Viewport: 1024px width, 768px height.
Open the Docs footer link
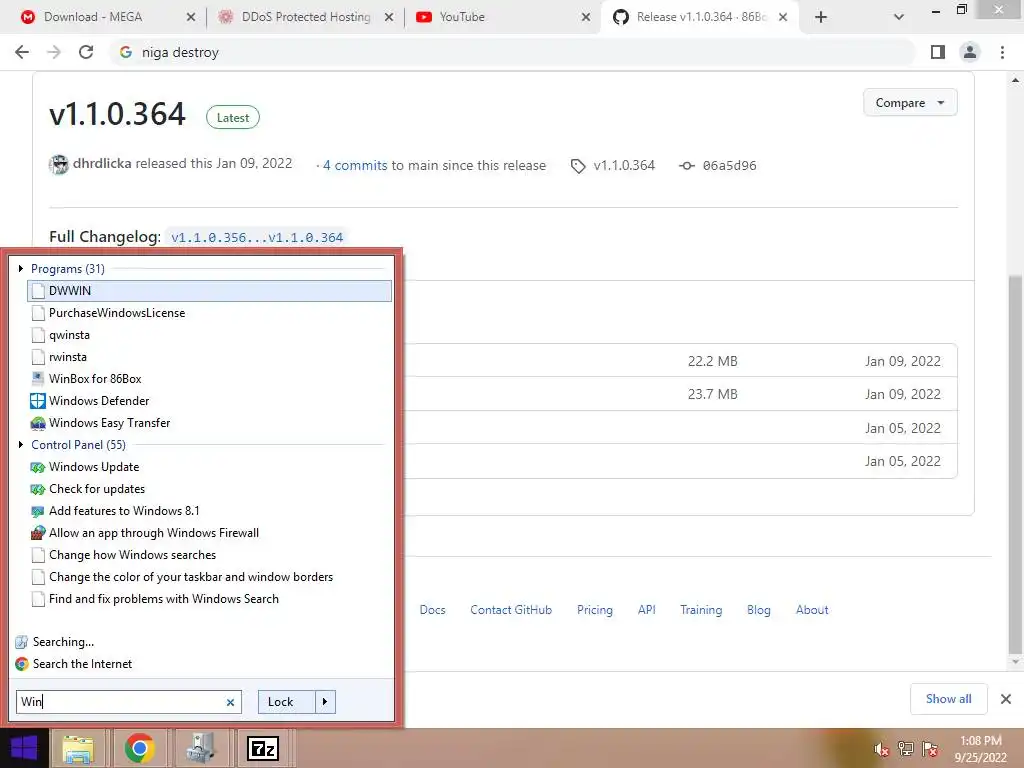click(432, 609)
